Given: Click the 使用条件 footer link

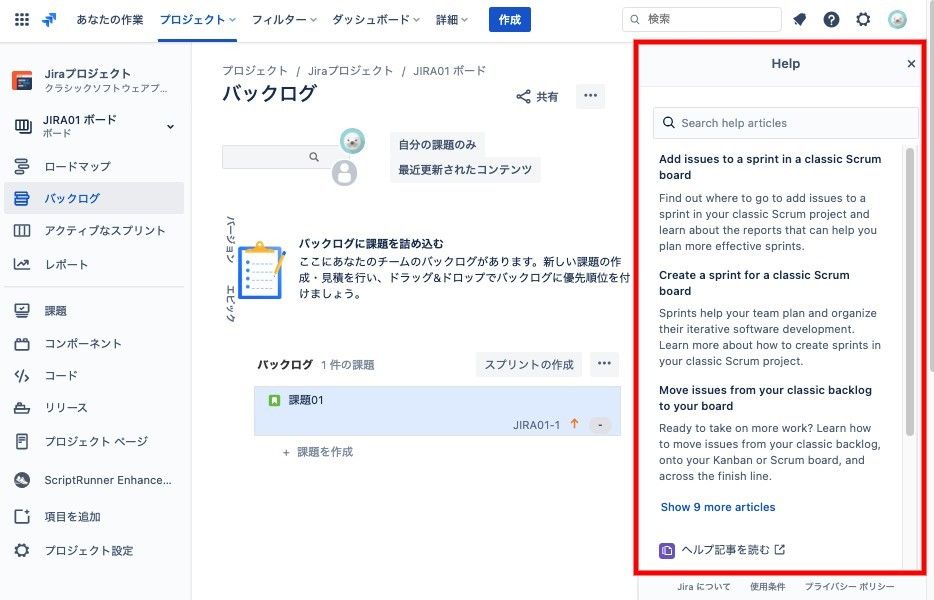Looking at the screenshot, I should tap(767, 587).
